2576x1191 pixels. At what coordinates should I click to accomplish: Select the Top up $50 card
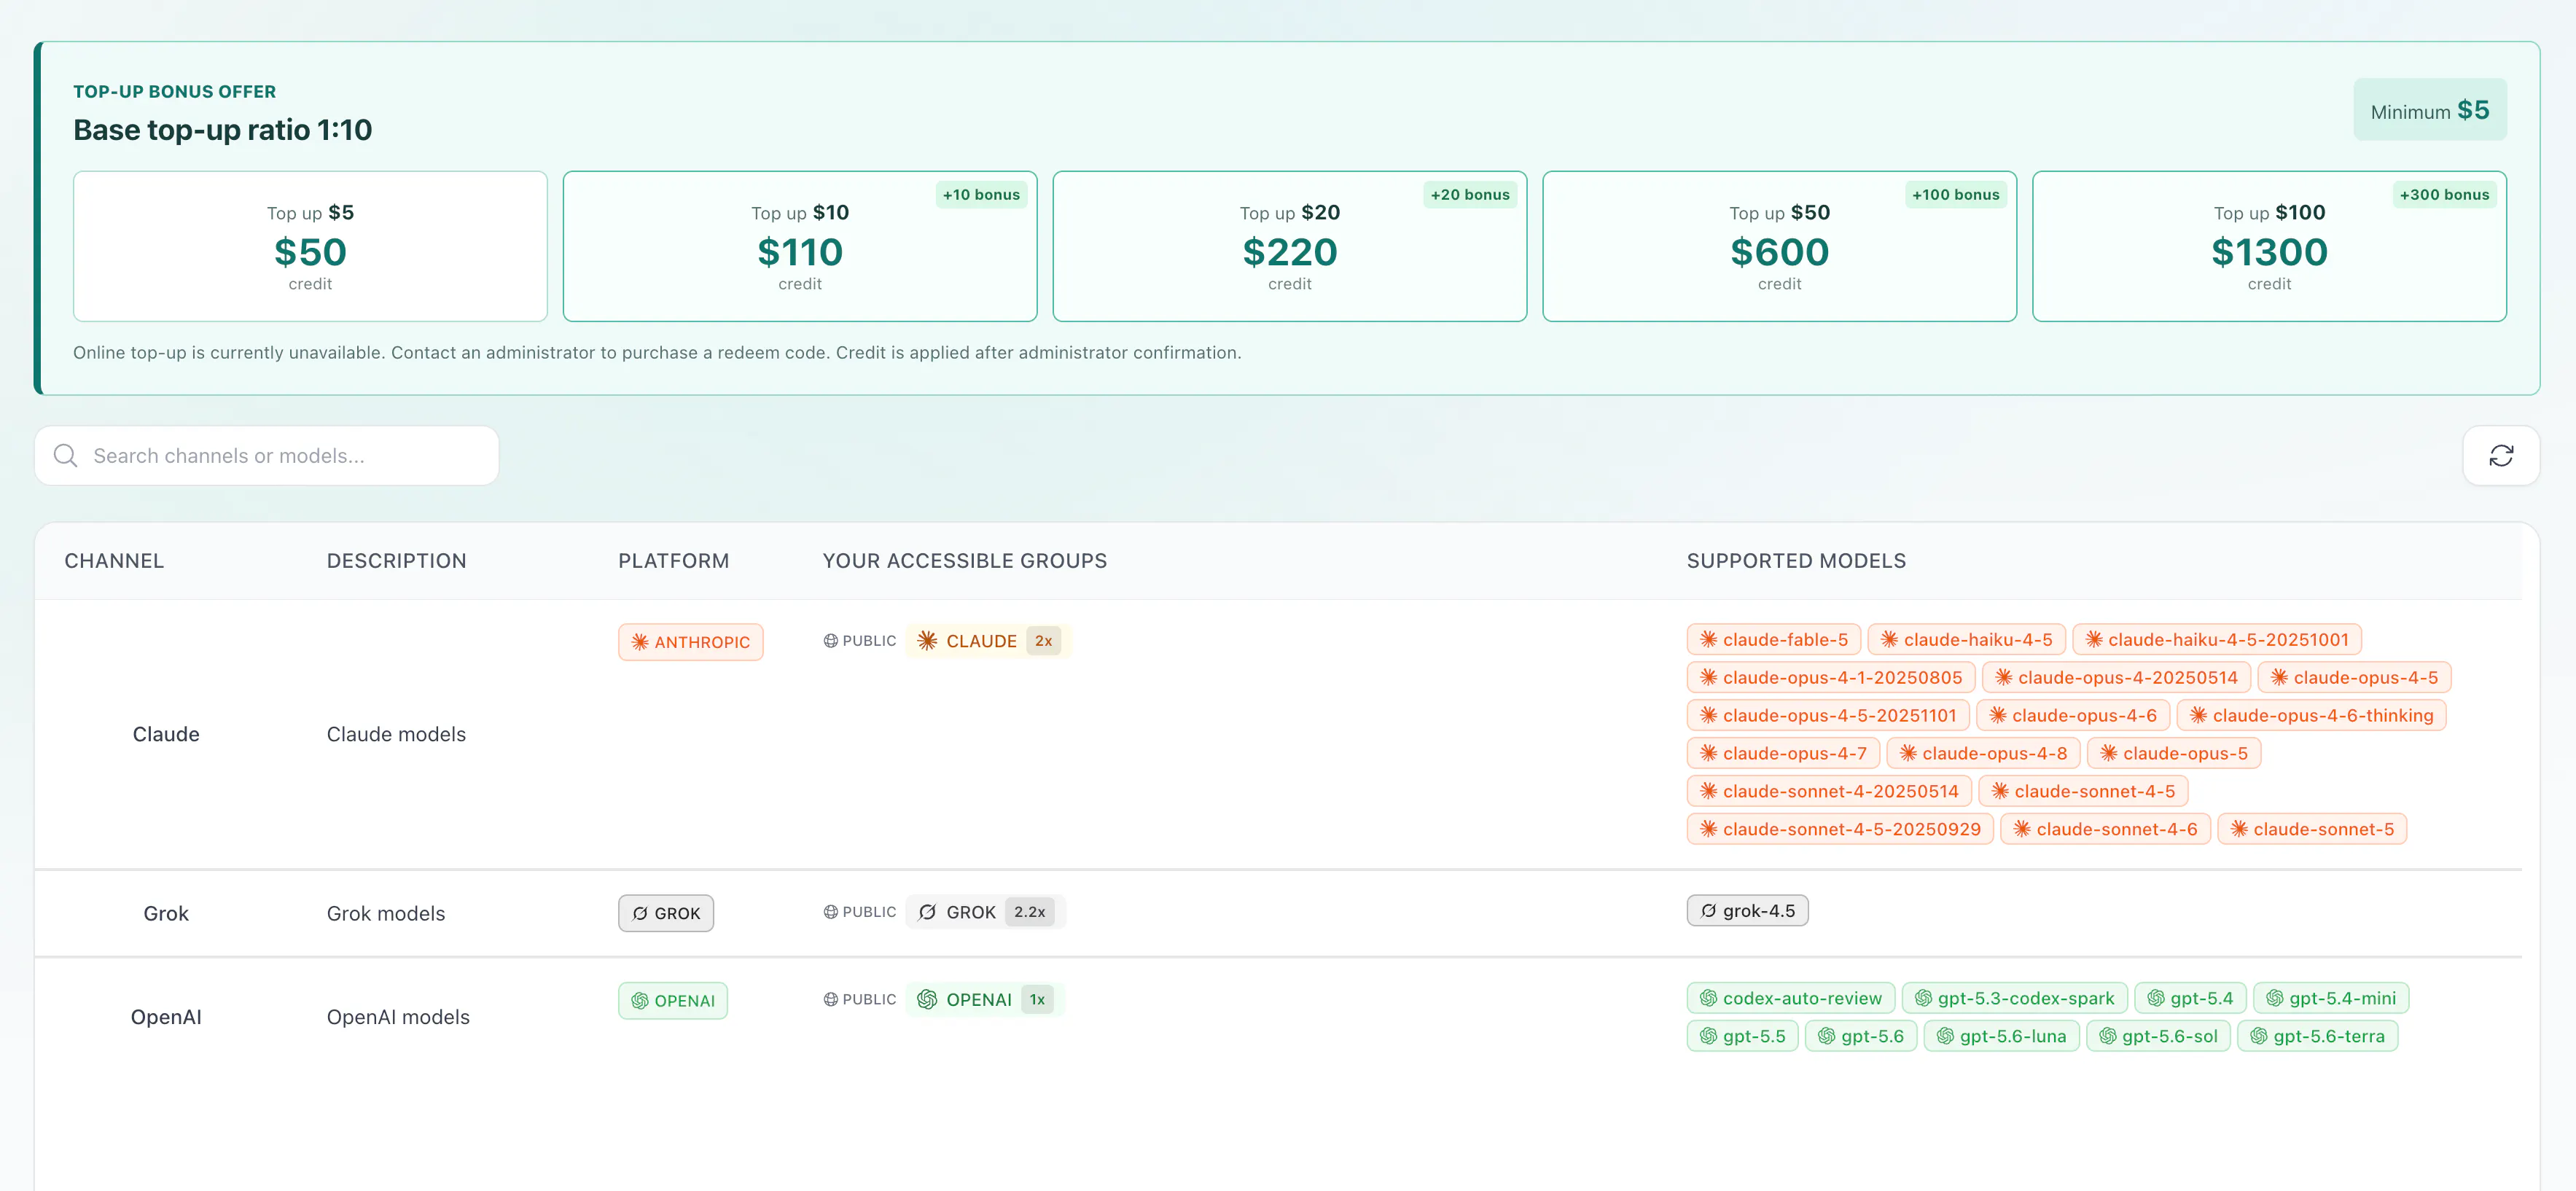pos(1779,246)
